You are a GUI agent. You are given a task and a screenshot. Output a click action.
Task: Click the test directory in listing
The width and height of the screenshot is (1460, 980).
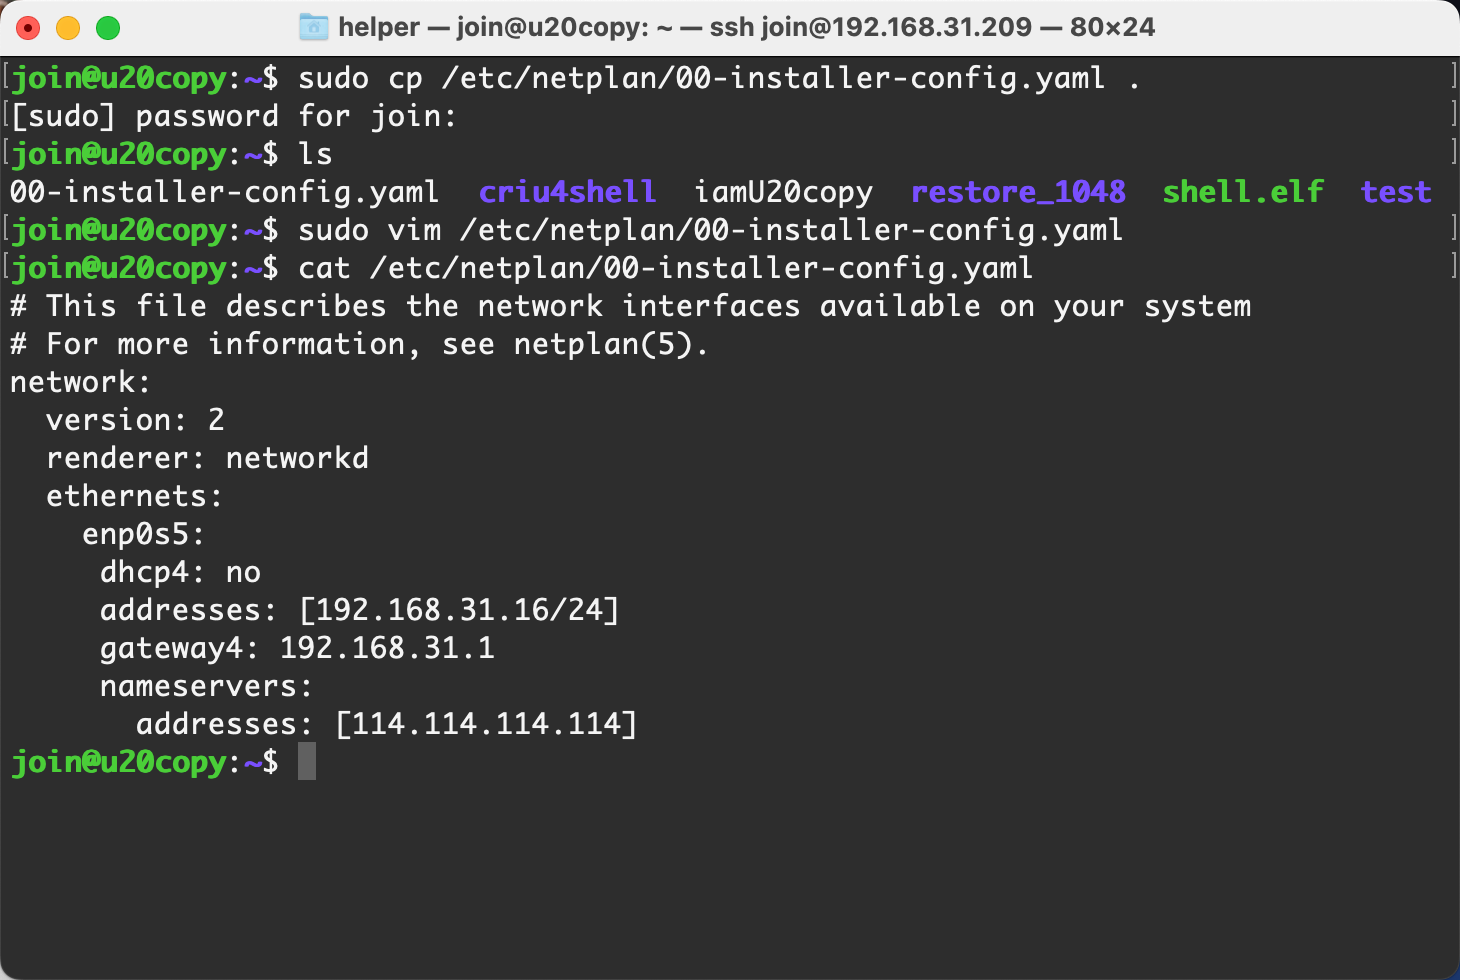(1396, 192)
